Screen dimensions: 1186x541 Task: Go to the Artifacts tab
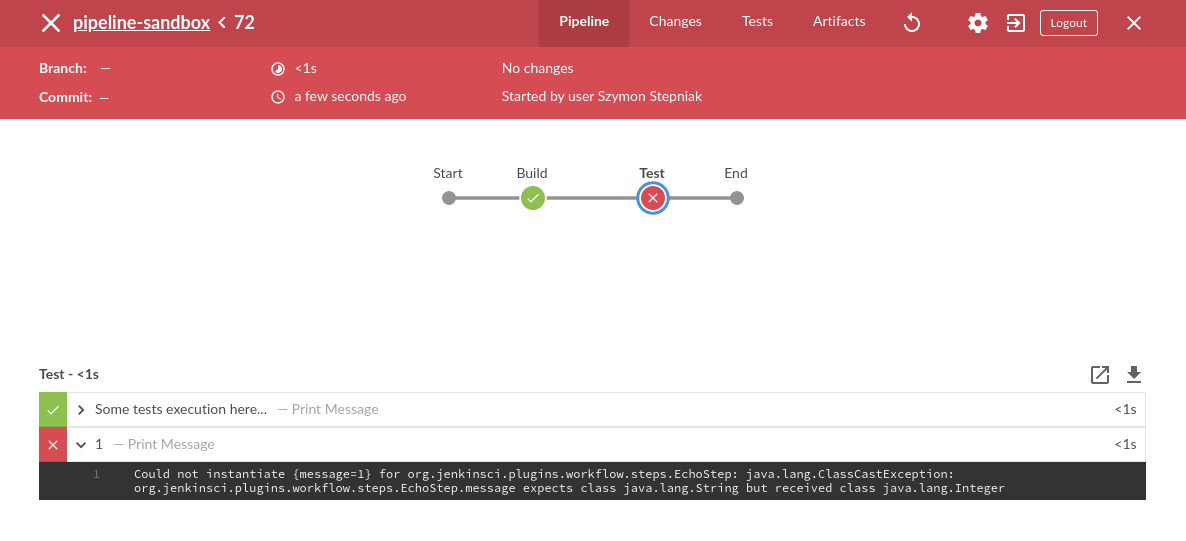coord(839,21)
